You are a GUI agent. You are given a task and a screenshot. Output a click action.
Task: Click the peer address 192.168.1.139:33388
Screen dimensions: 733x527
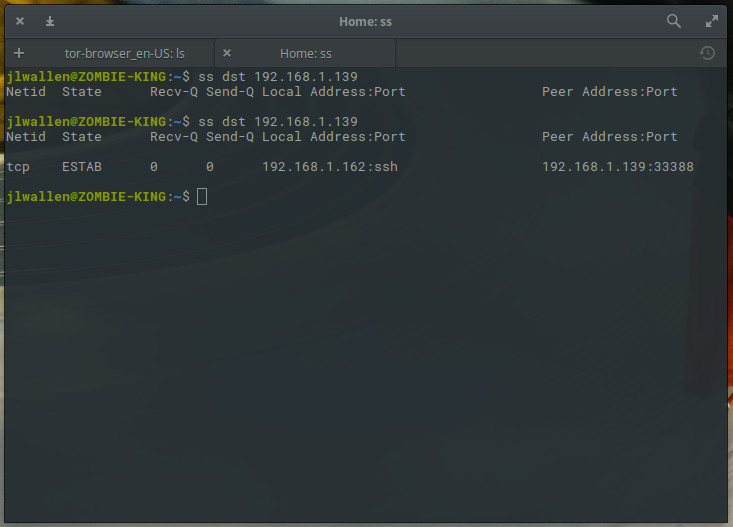click(617, 167)
